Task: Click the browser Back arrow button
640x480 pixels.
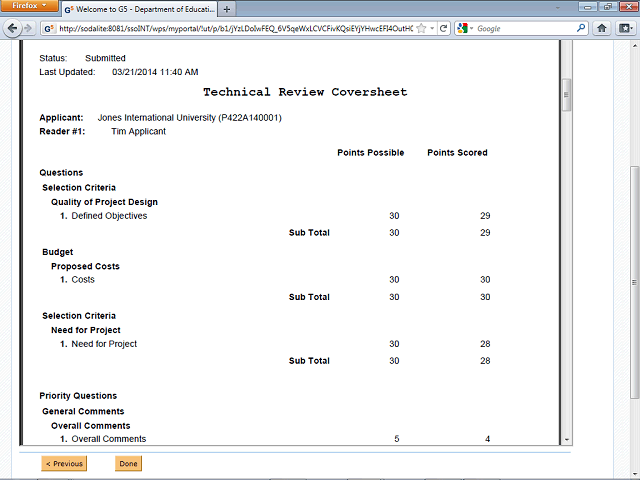Action: (12, 28)
